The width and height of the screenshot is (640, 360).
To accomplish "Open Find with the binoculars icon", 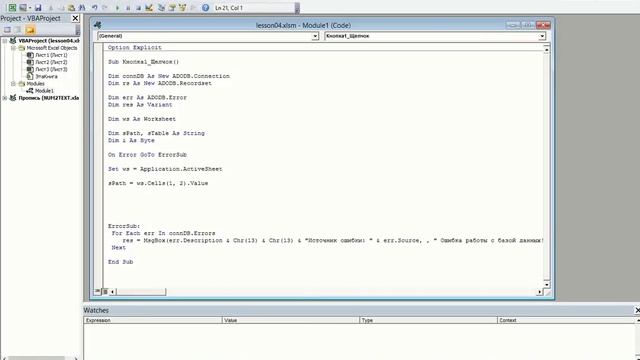I will (x=82, y=8).
